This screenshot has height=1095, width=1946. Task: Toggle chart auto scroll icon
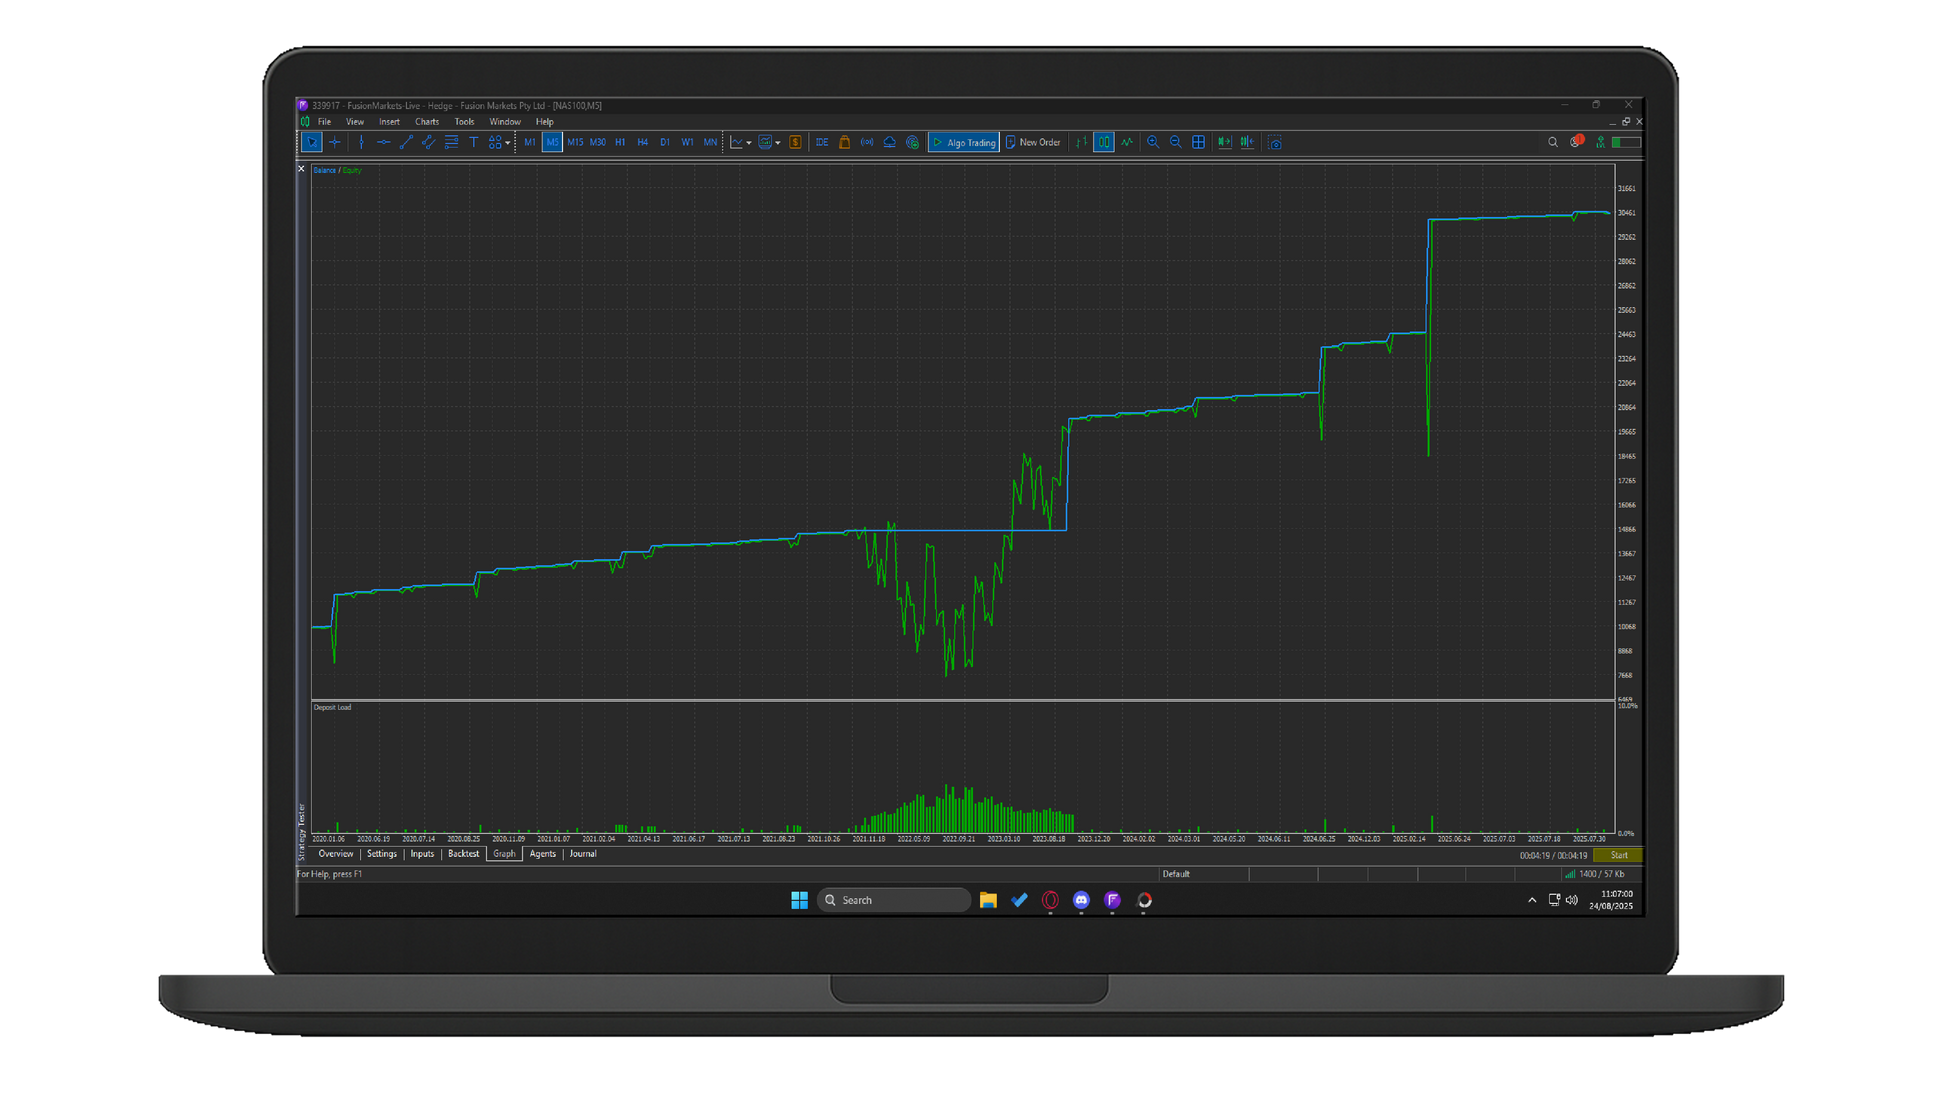(1224, 142)
